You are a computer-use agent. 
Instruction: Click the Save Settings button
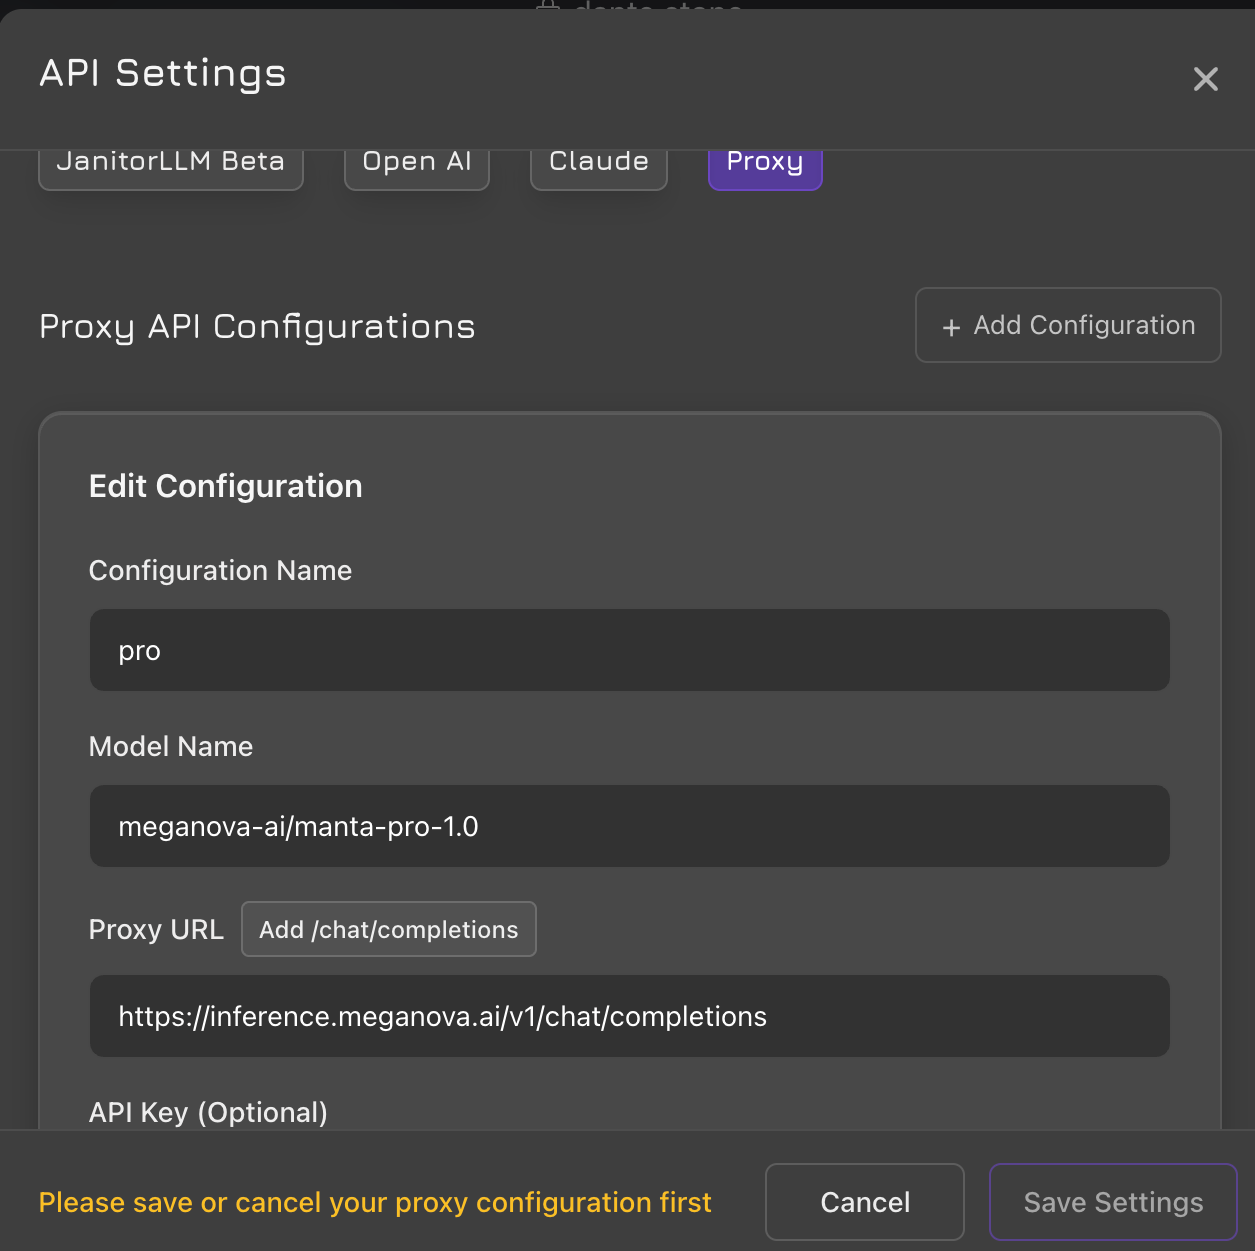[1113, 1202]
